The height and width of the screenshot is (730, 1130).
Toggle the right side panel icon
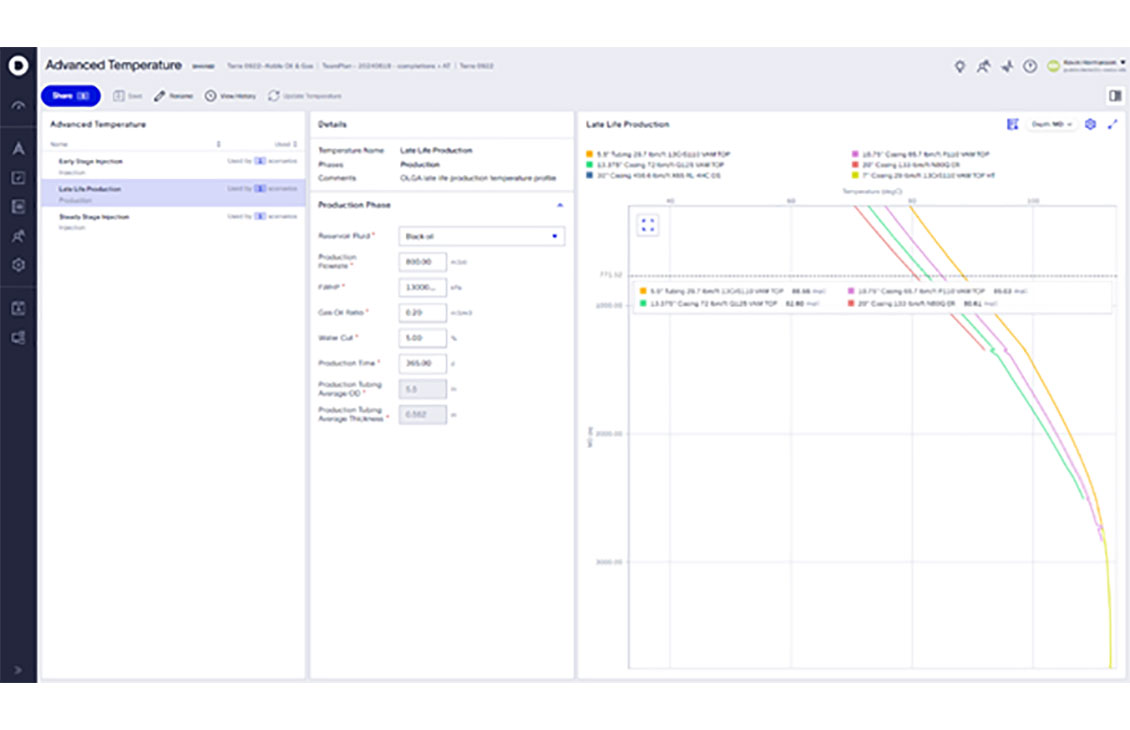tap(1114, 96)
